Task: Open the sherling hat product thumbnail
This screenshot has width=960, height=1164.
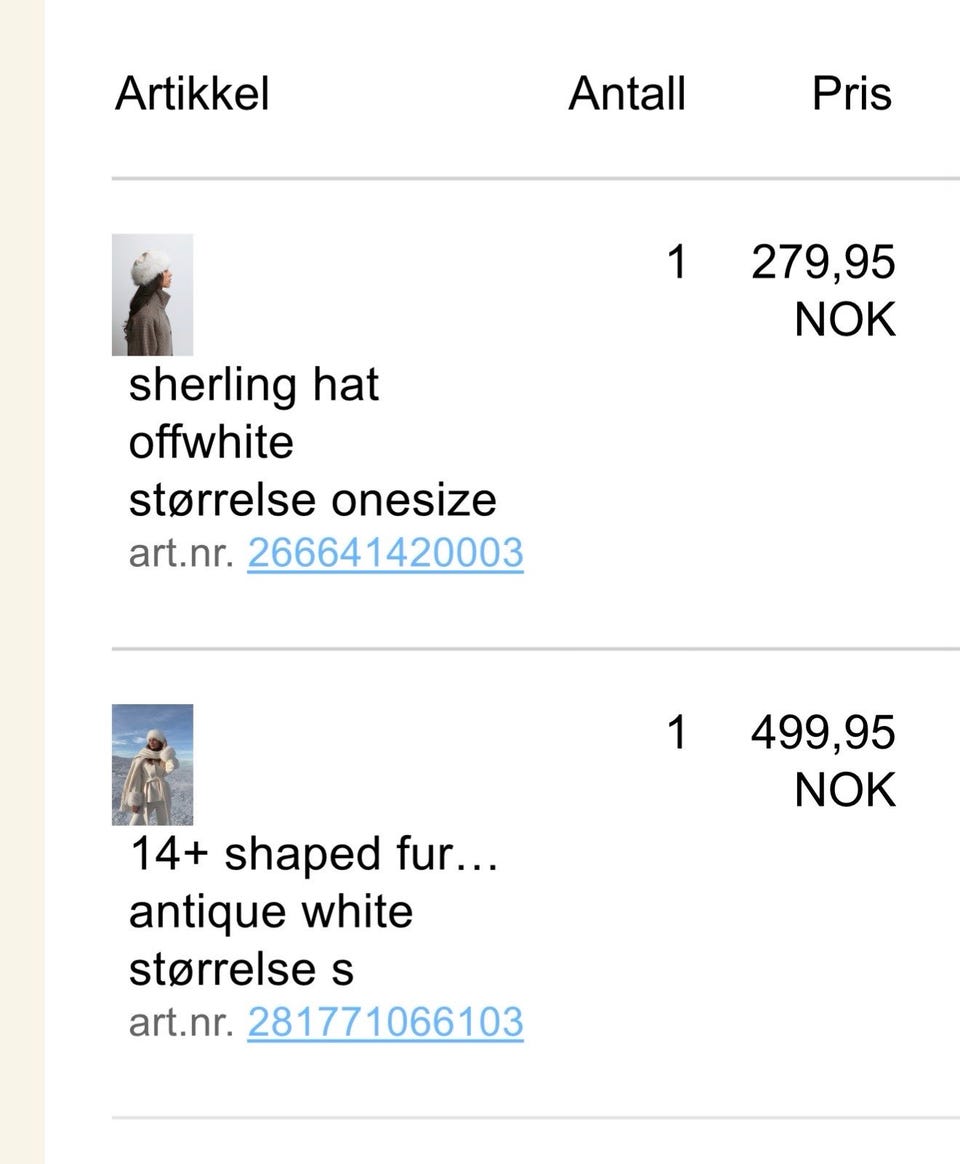Action: (x=152, y=295)
